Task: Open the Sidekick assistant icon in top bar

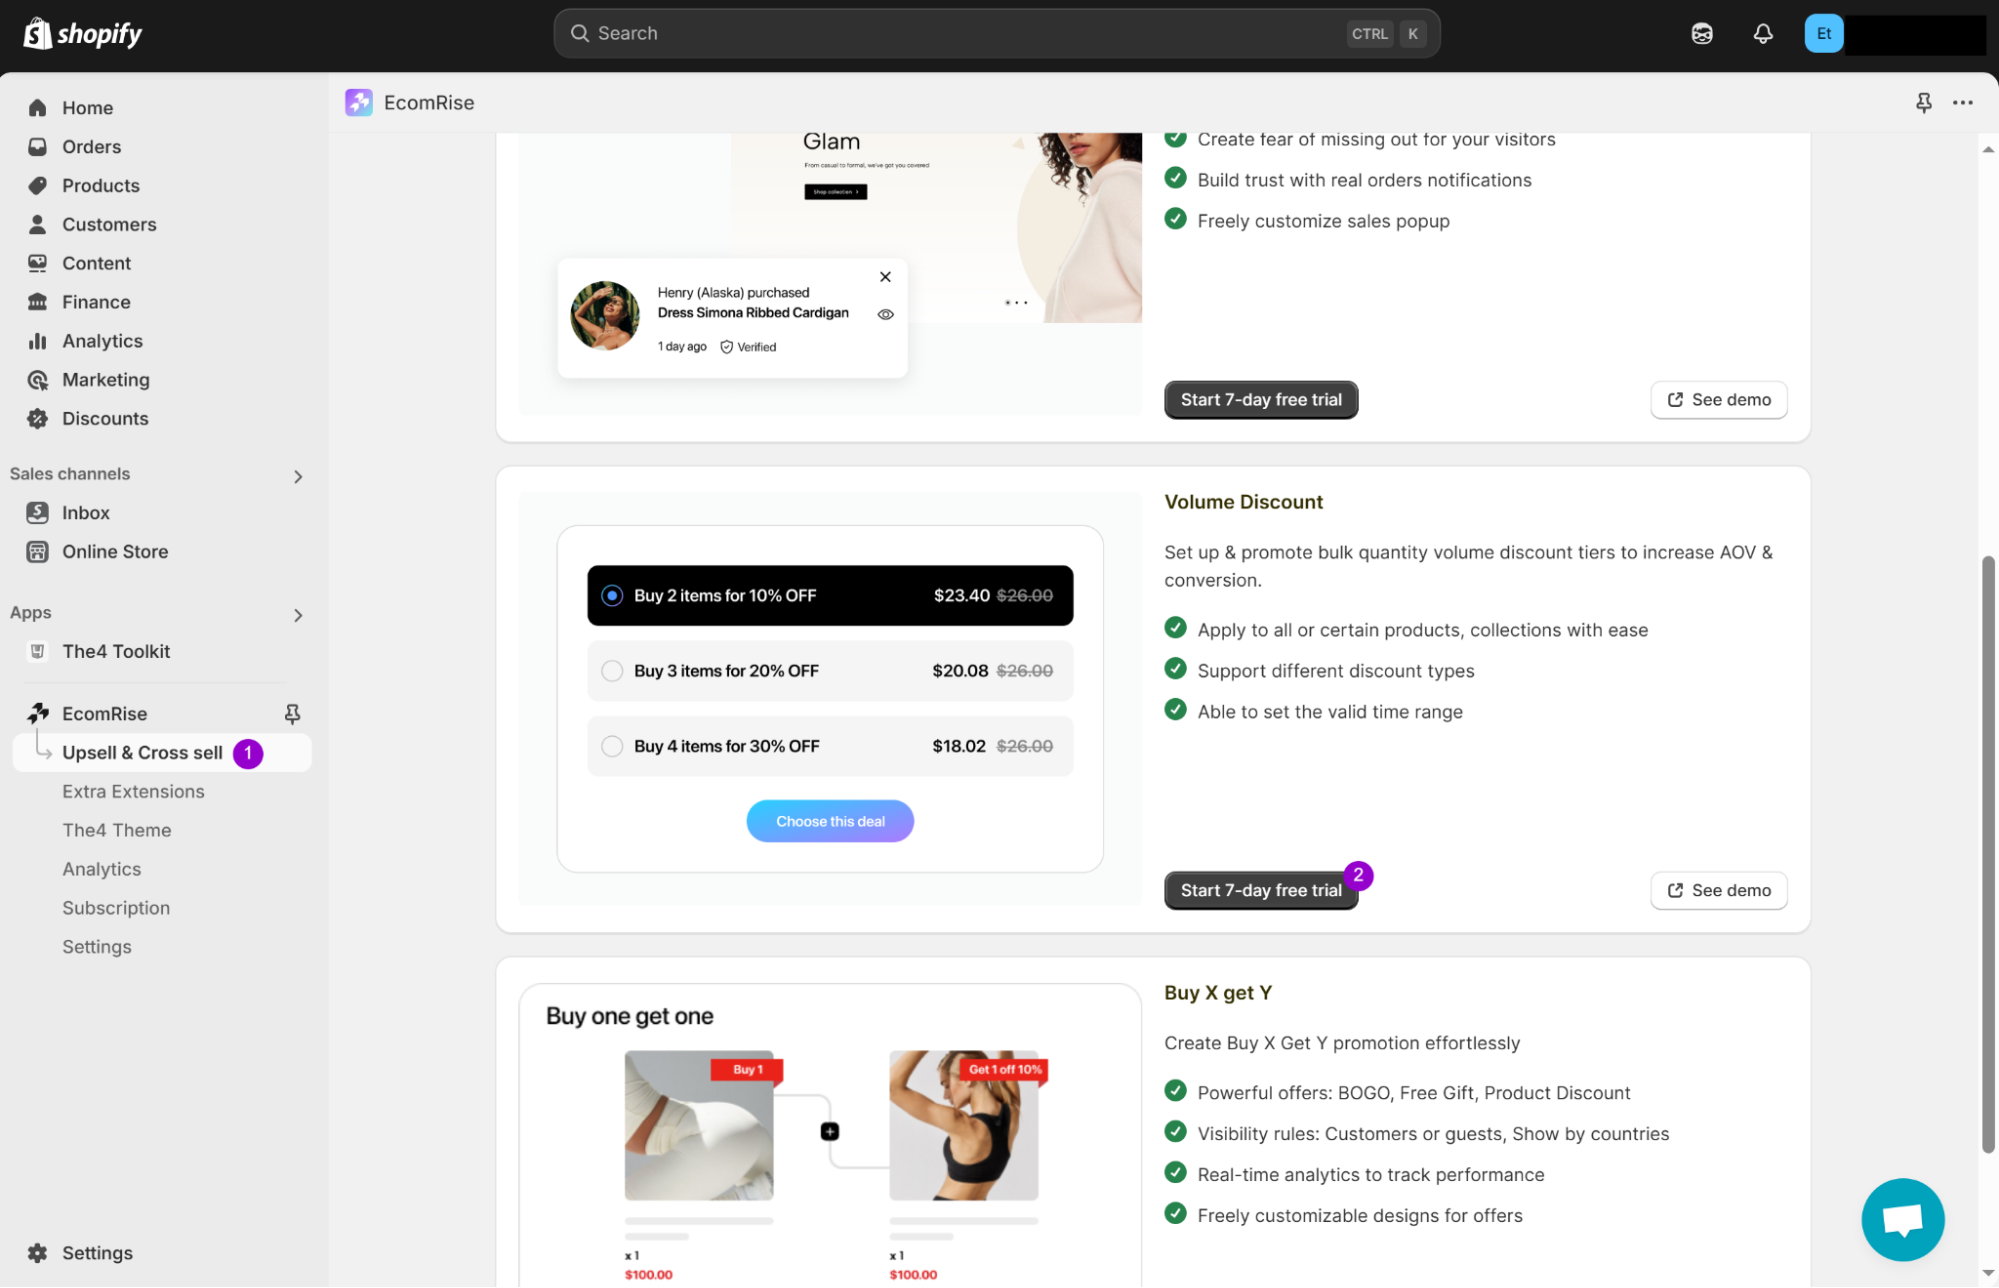Action: tap(1702, 34)
